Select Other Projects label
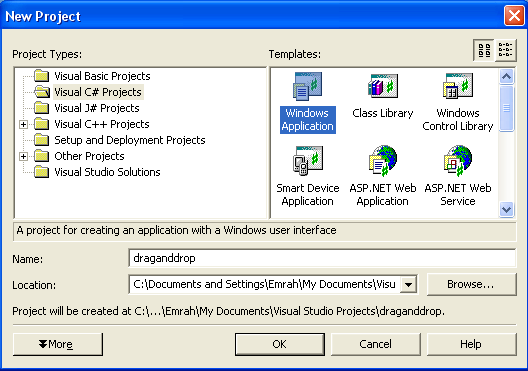528x371 pixels. tap(89, 156)
